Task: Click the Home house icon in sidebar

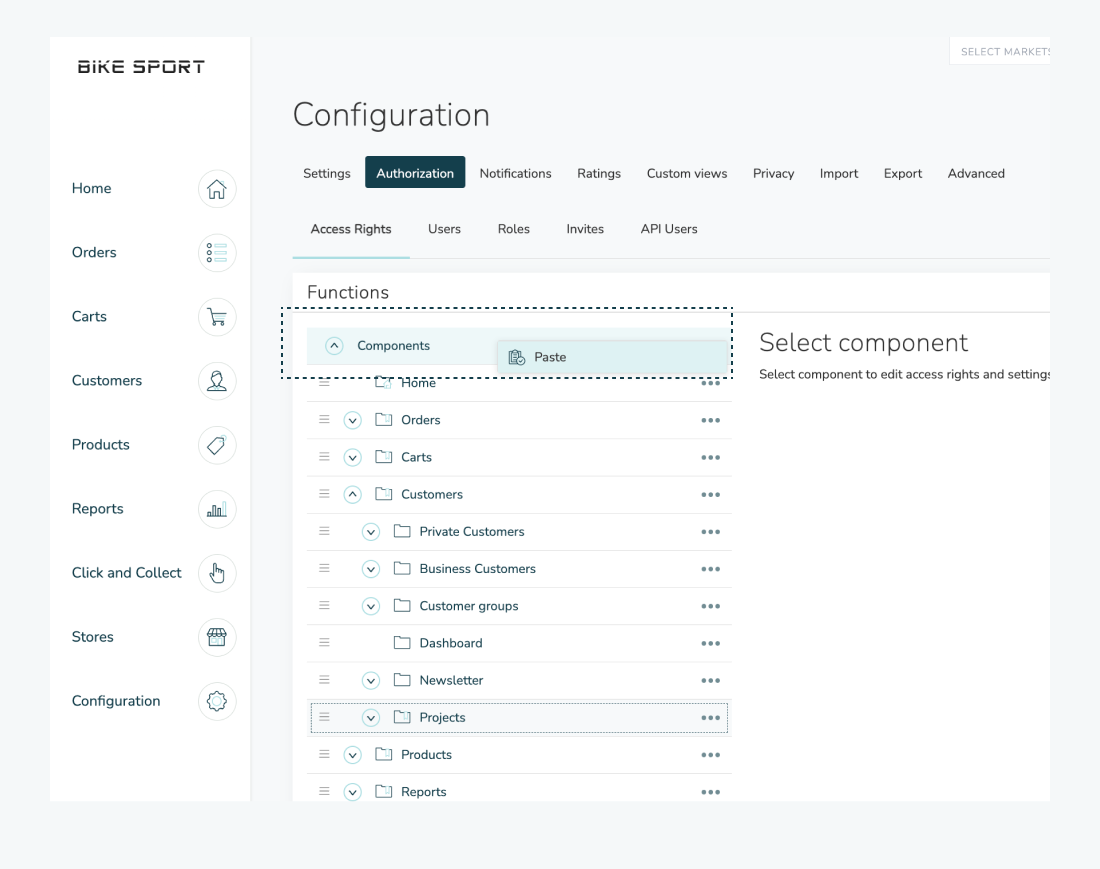Action: click(217, 189)
